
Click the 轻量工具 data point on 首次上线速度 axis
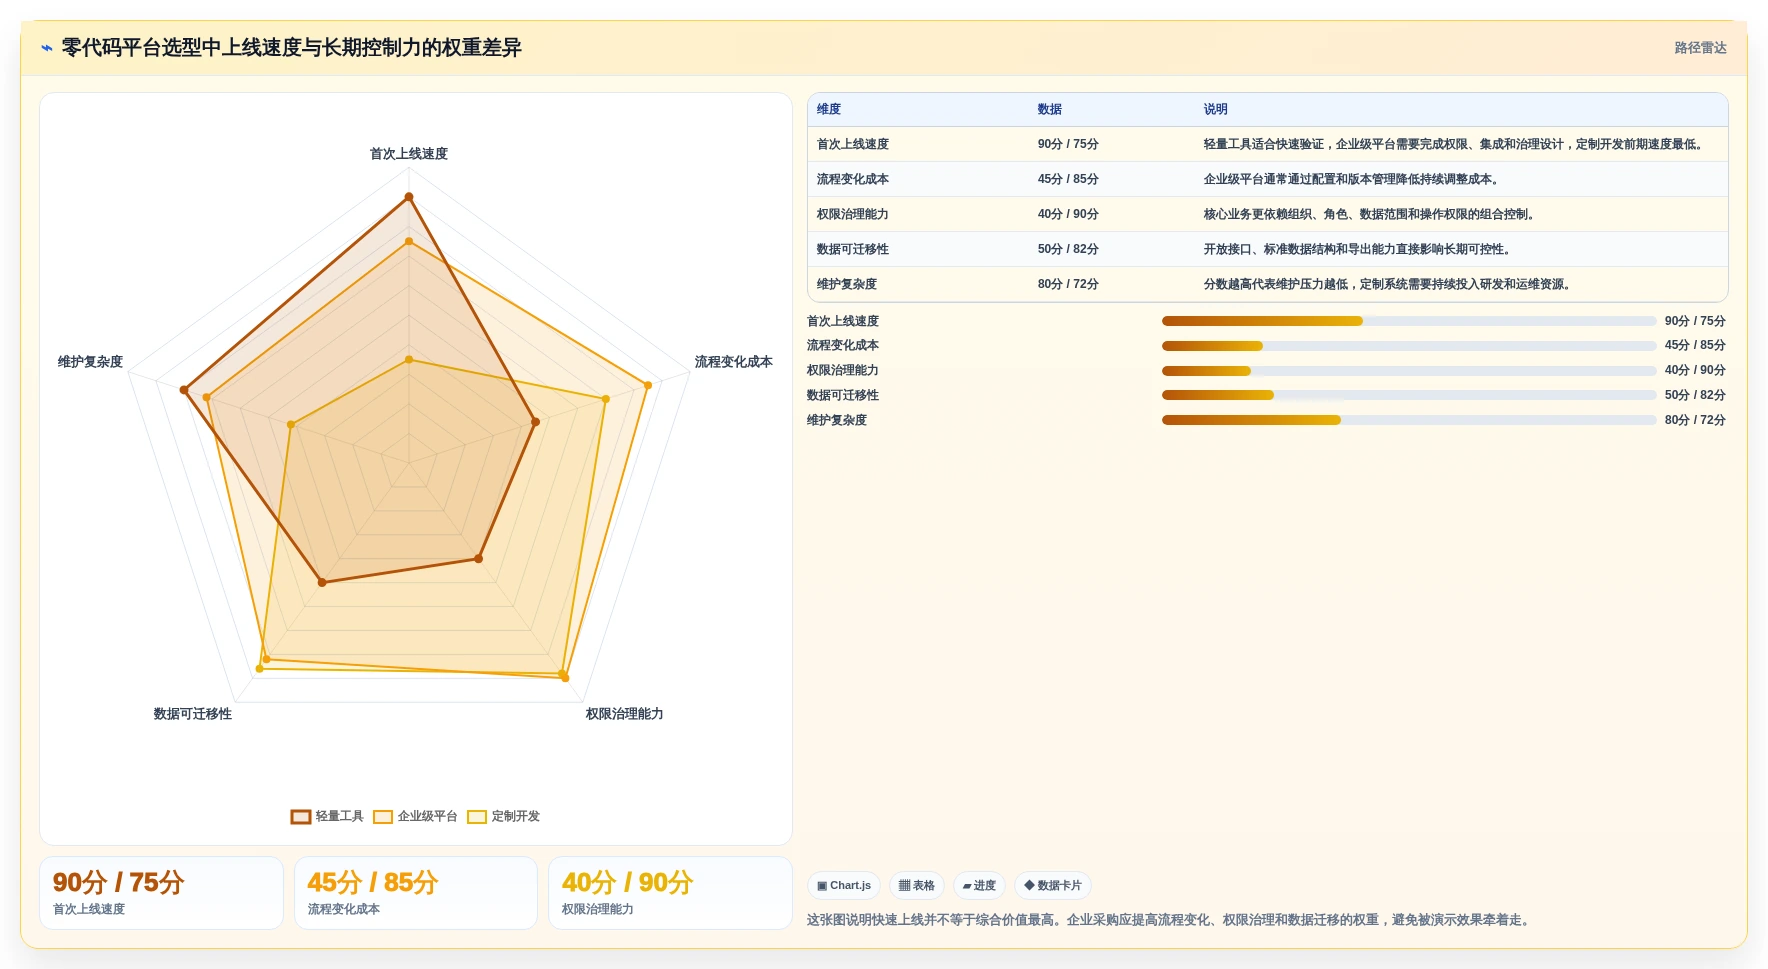point(409,197)
